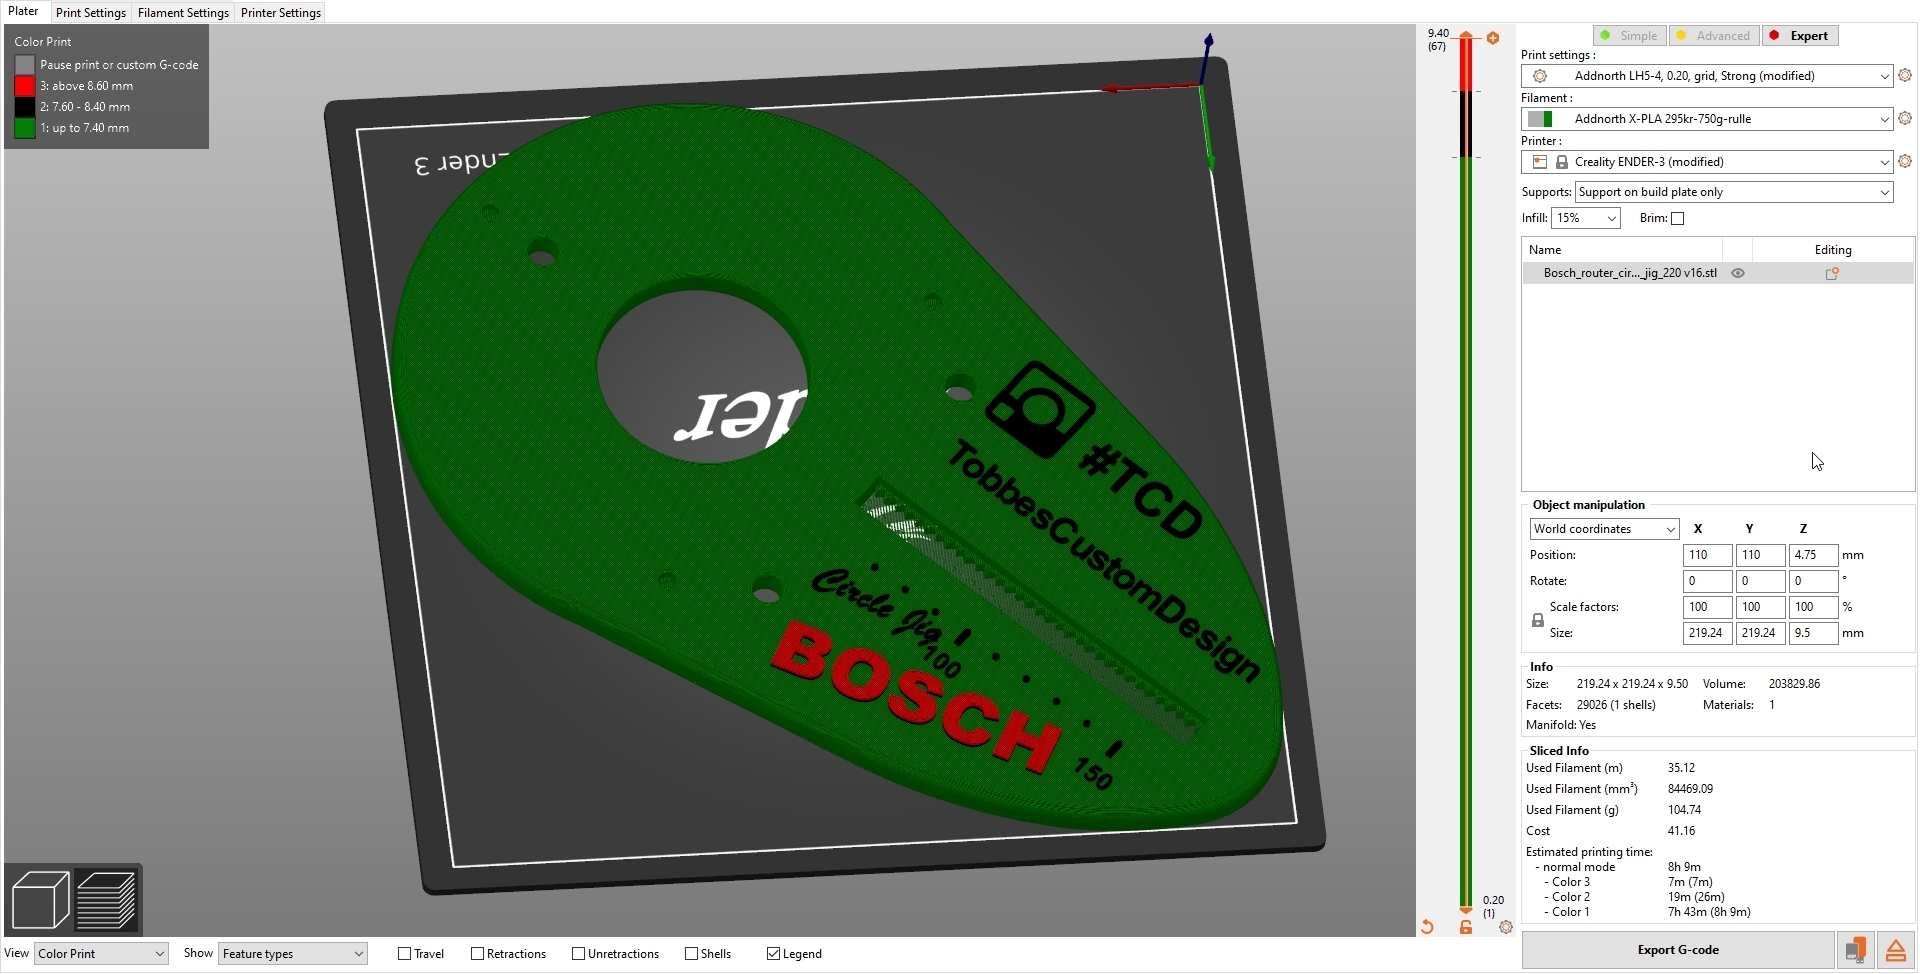
Task: Click the Rotate Z input field
Action: click(x=1813, y=581)
